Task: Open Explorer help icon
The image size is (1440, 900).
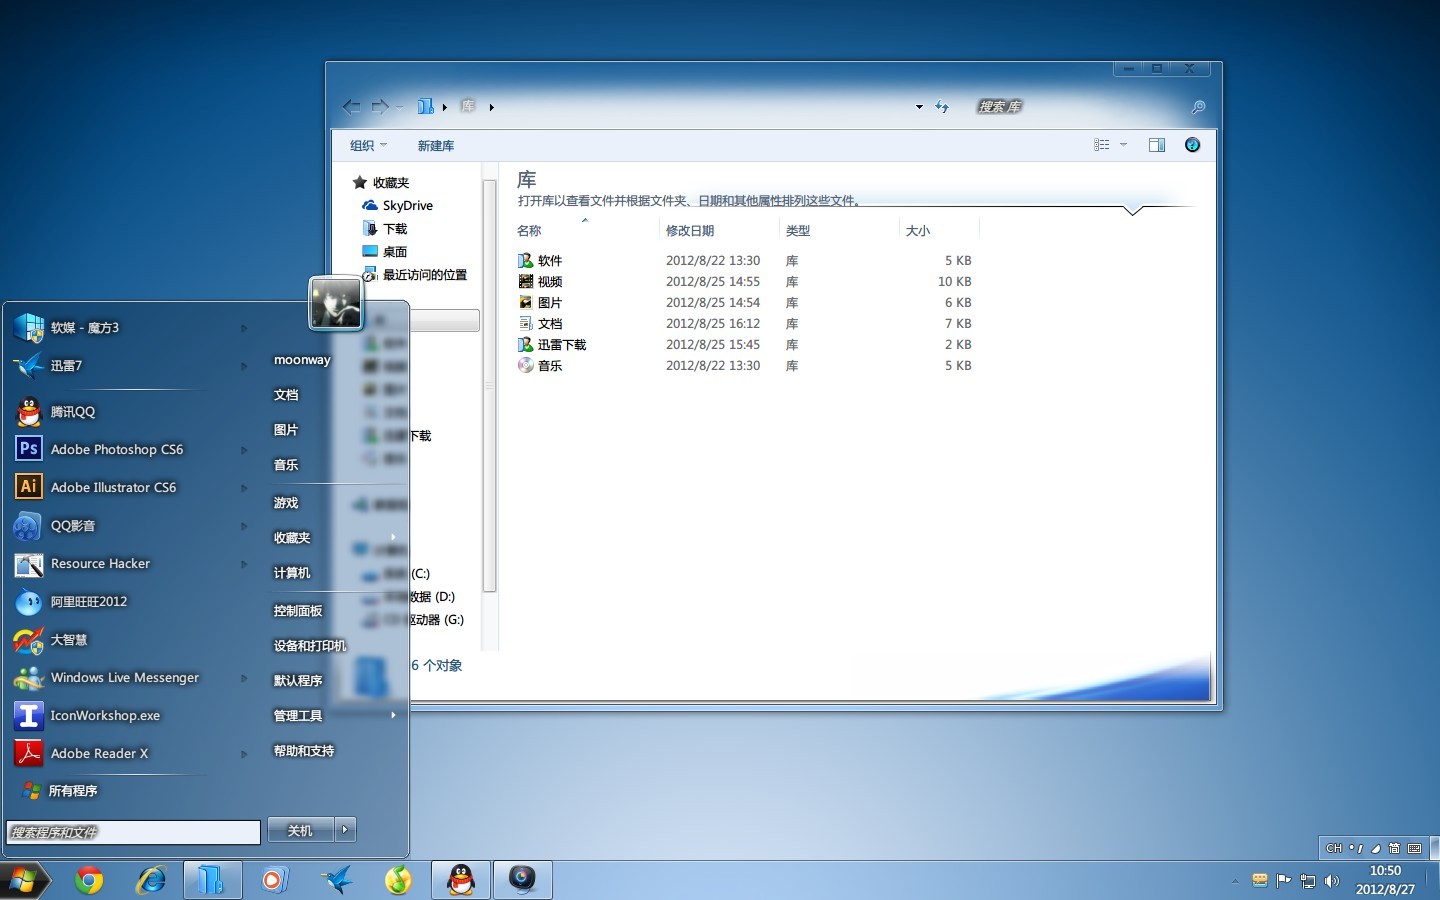Action: 1192,145
